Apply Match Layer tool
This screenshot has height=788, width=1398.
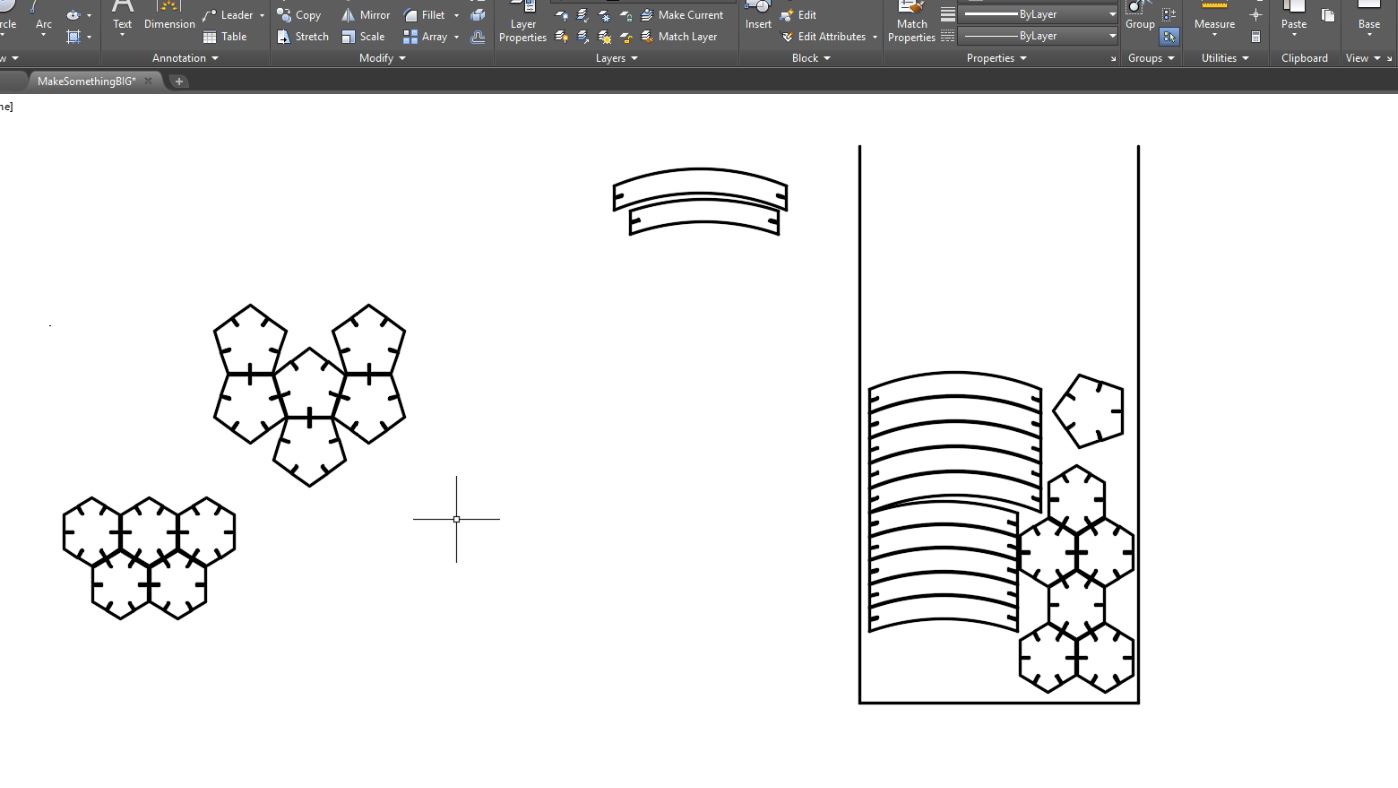[679, 37]
